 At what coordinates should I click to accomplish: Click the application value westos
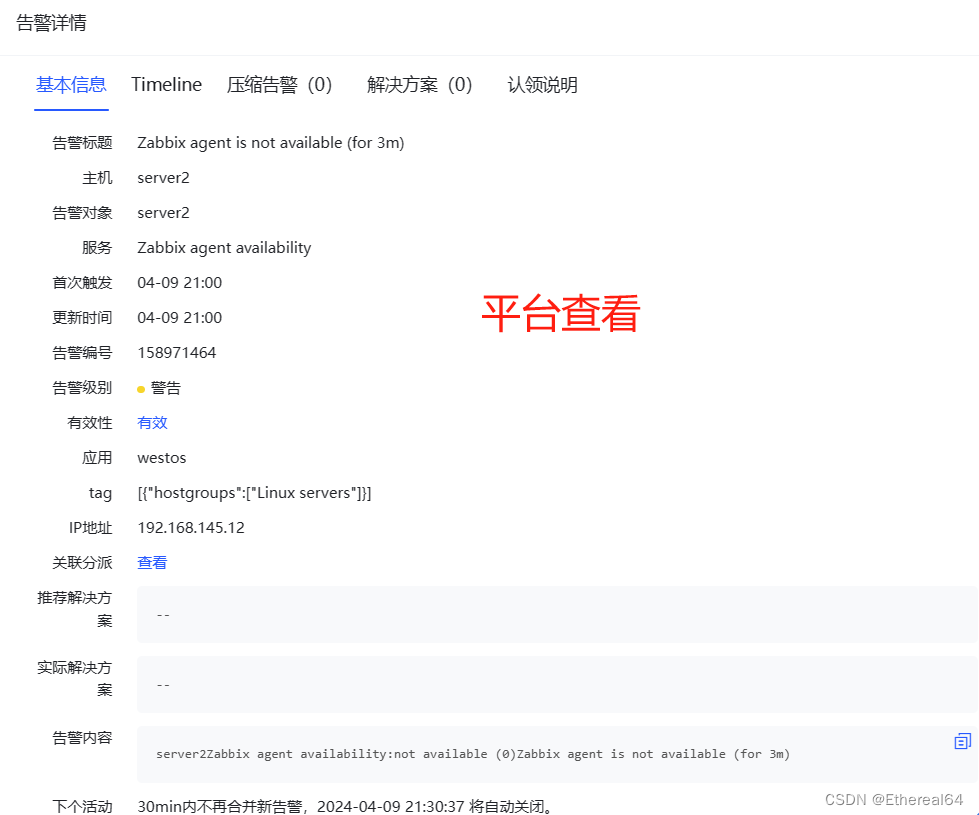[x=162, y=458]
